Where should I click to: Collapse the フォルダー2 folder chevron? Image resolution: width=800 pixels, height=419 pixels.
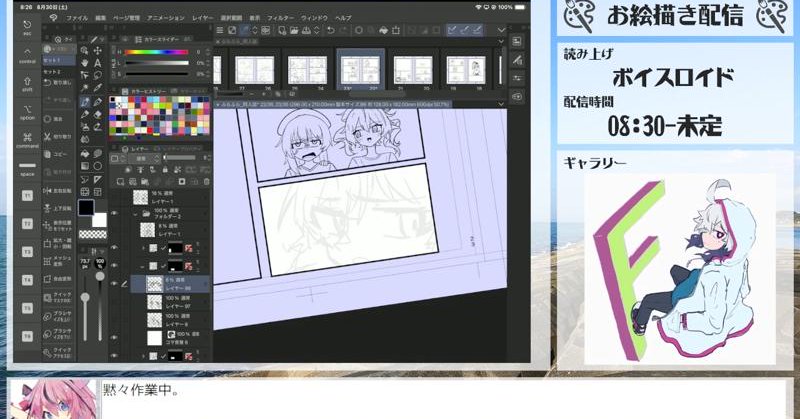136,214
